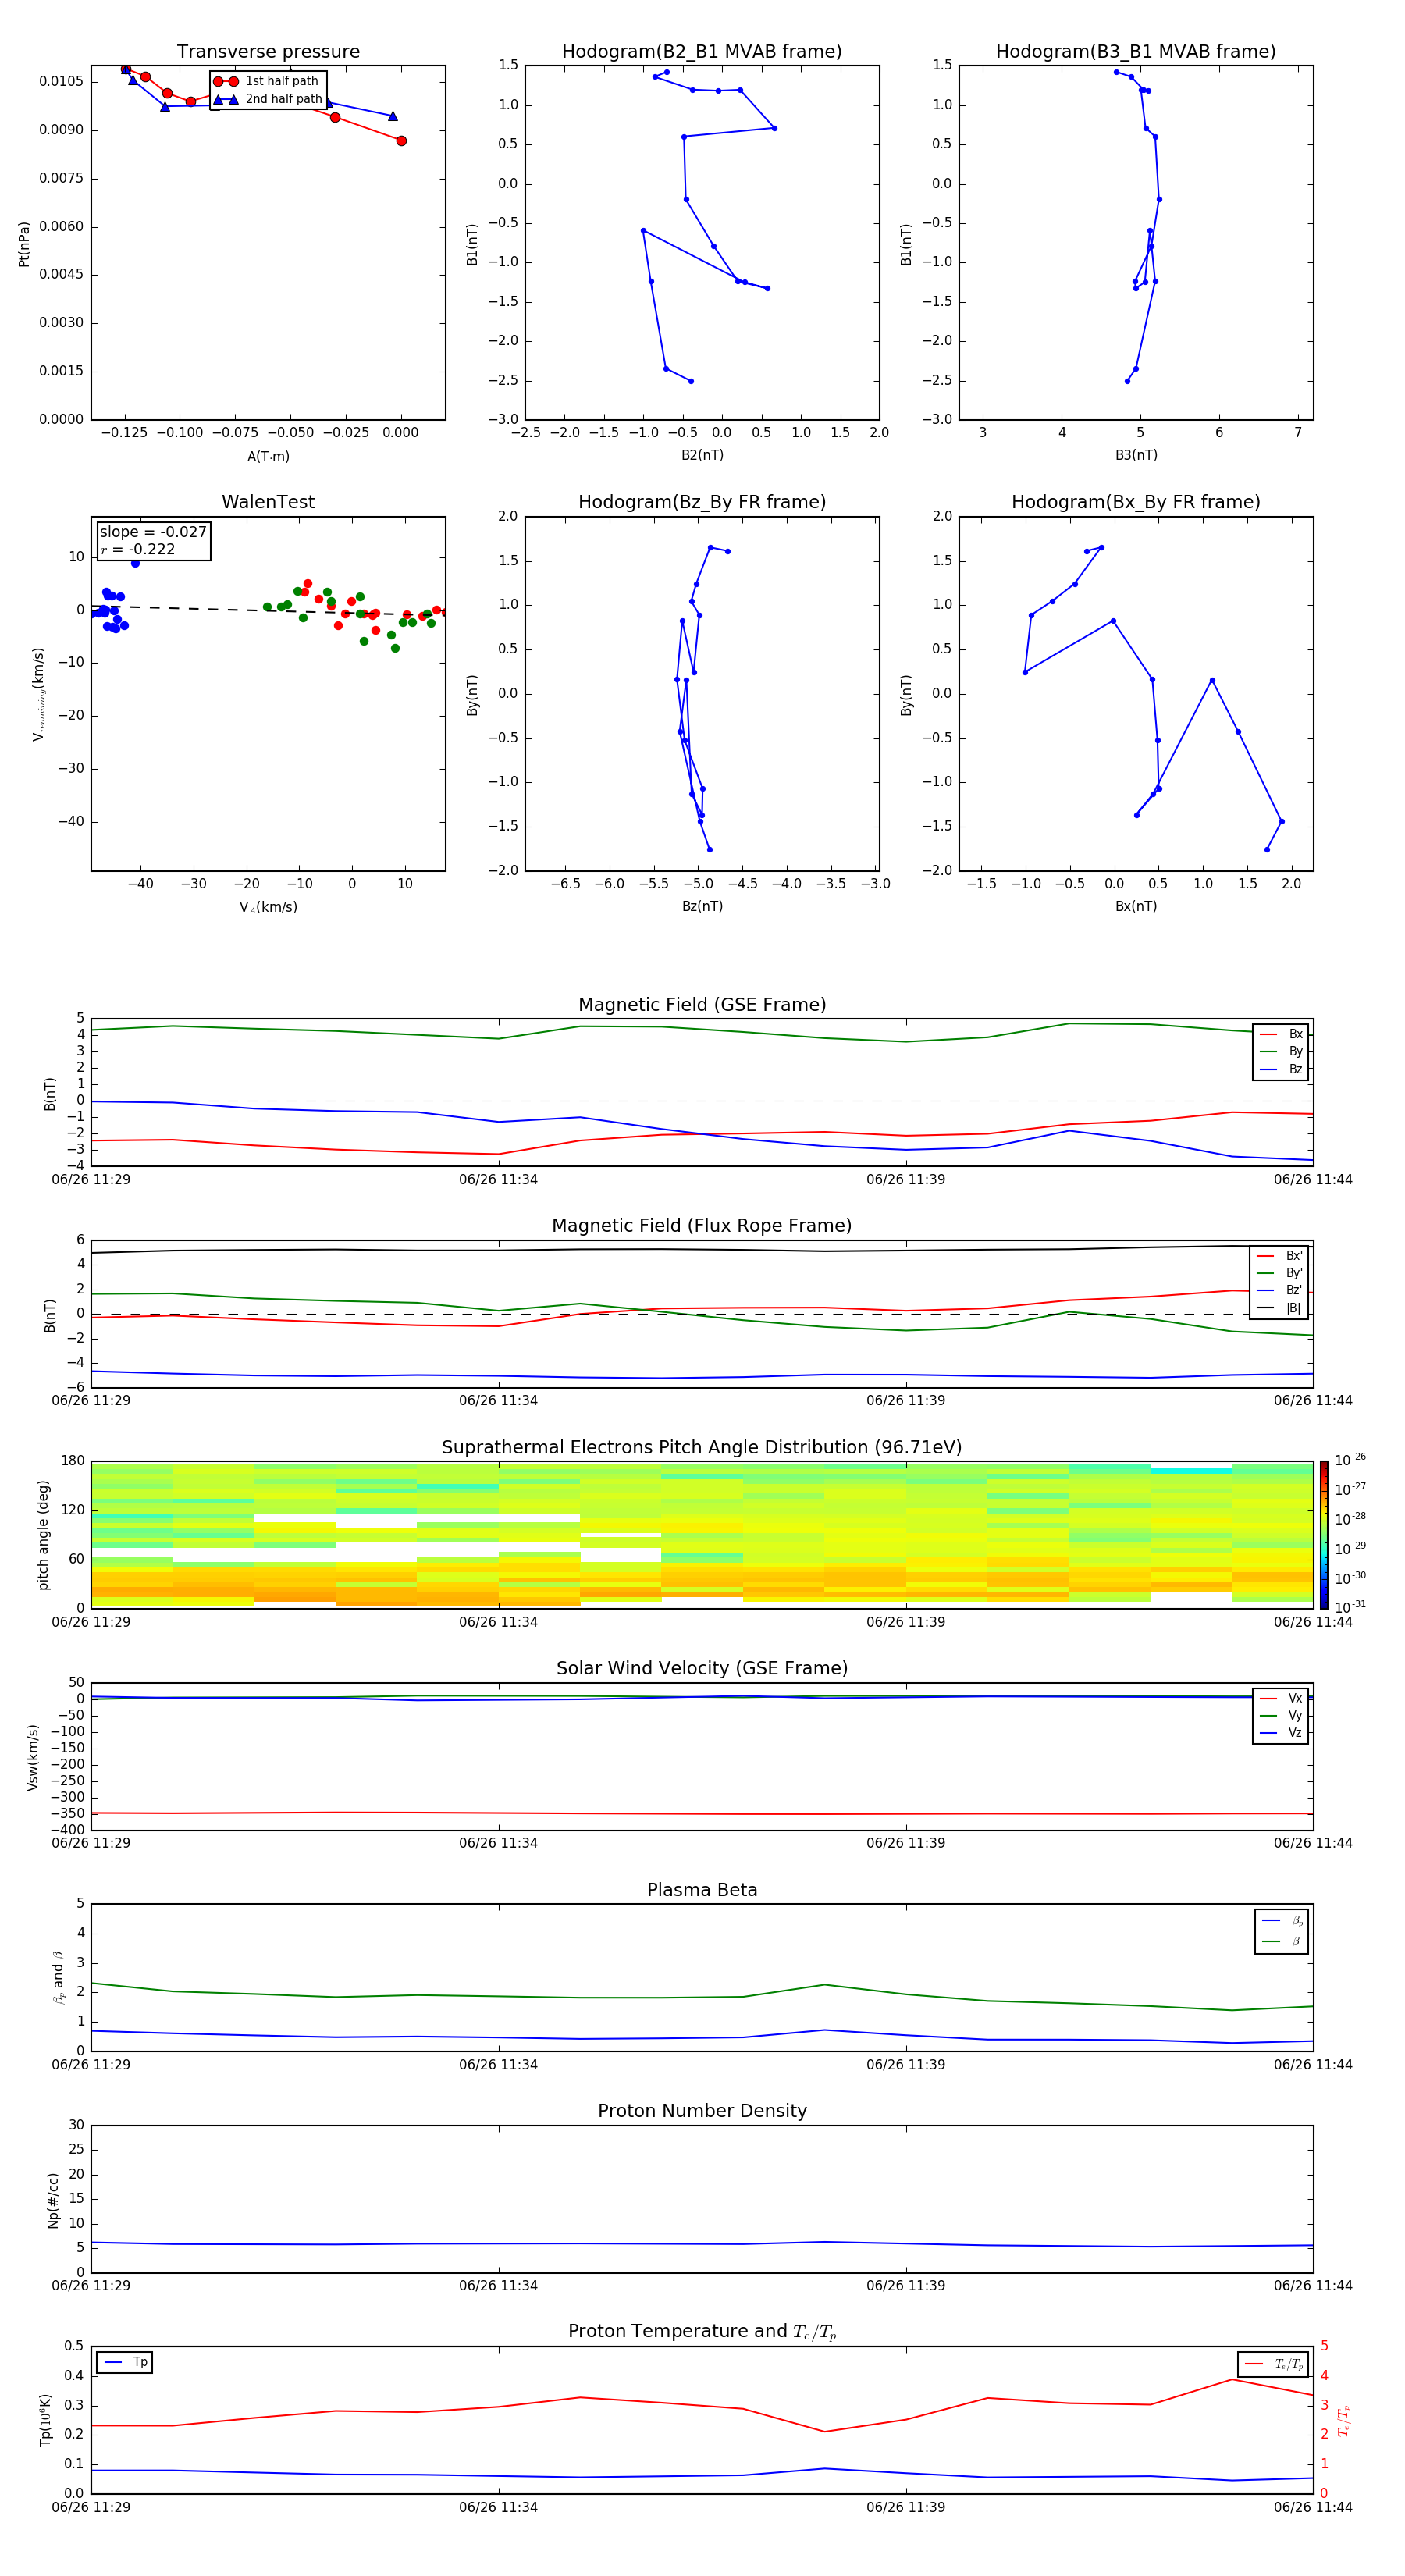1405x2576 pixels.
Task: Click the "Solar Wind Velocity (GSE Frame)" title
Action: (x=702, y=1669)
